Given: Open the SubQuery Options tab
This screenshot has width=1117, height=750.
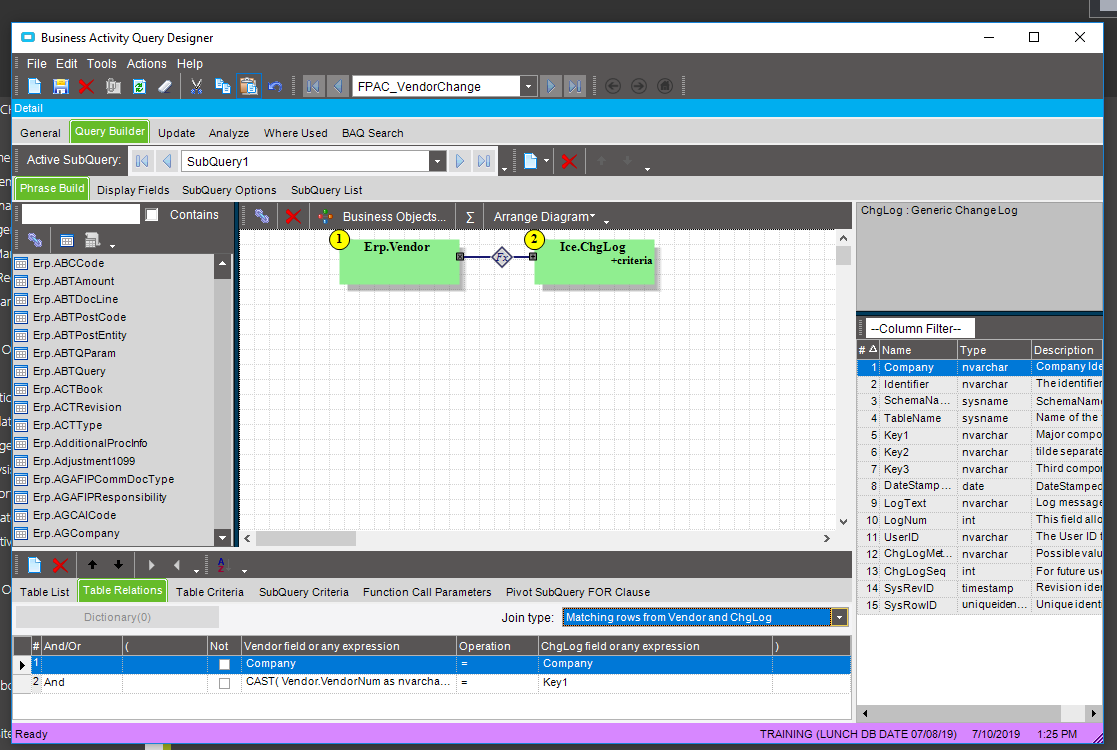Looking at the screenshot, I should coord(229,190).
